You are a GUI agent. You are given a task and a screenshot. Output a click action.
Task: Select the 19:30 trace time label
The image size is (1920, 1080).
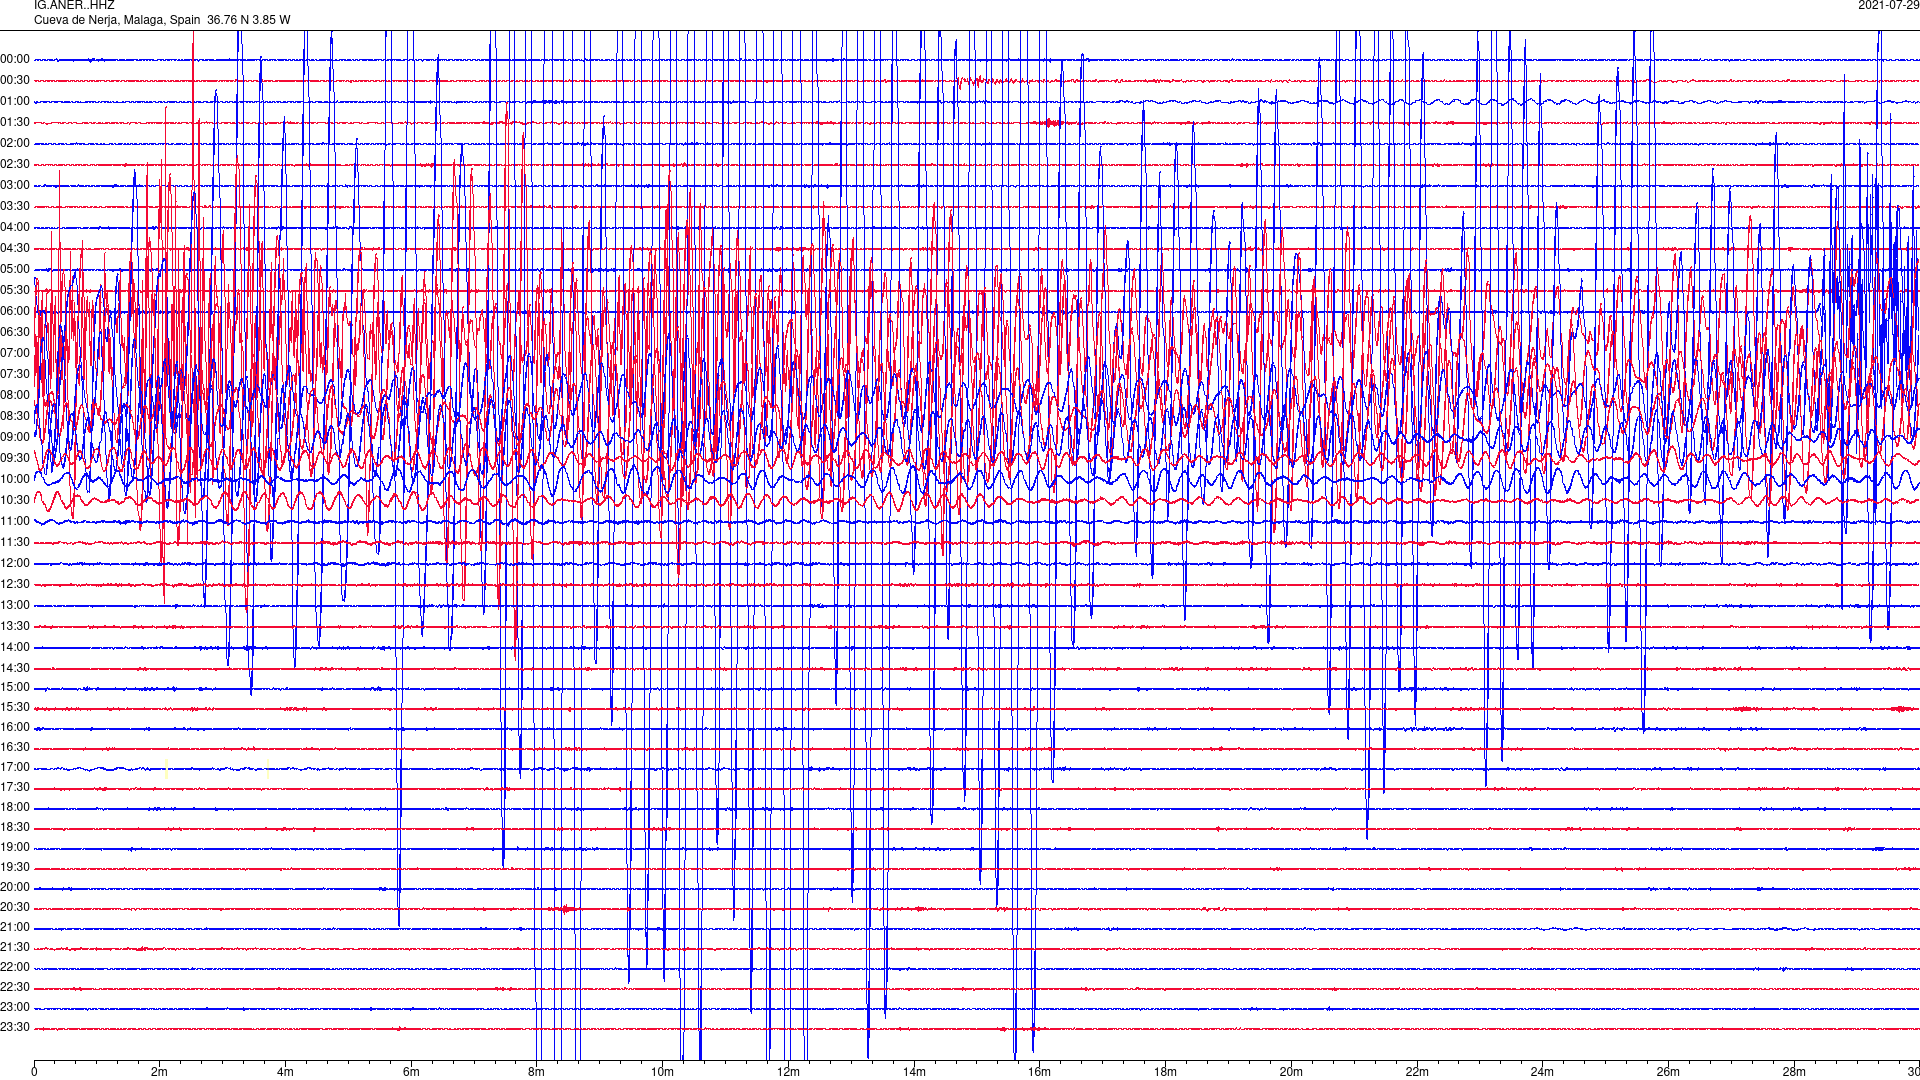click(x=15, y=868)
